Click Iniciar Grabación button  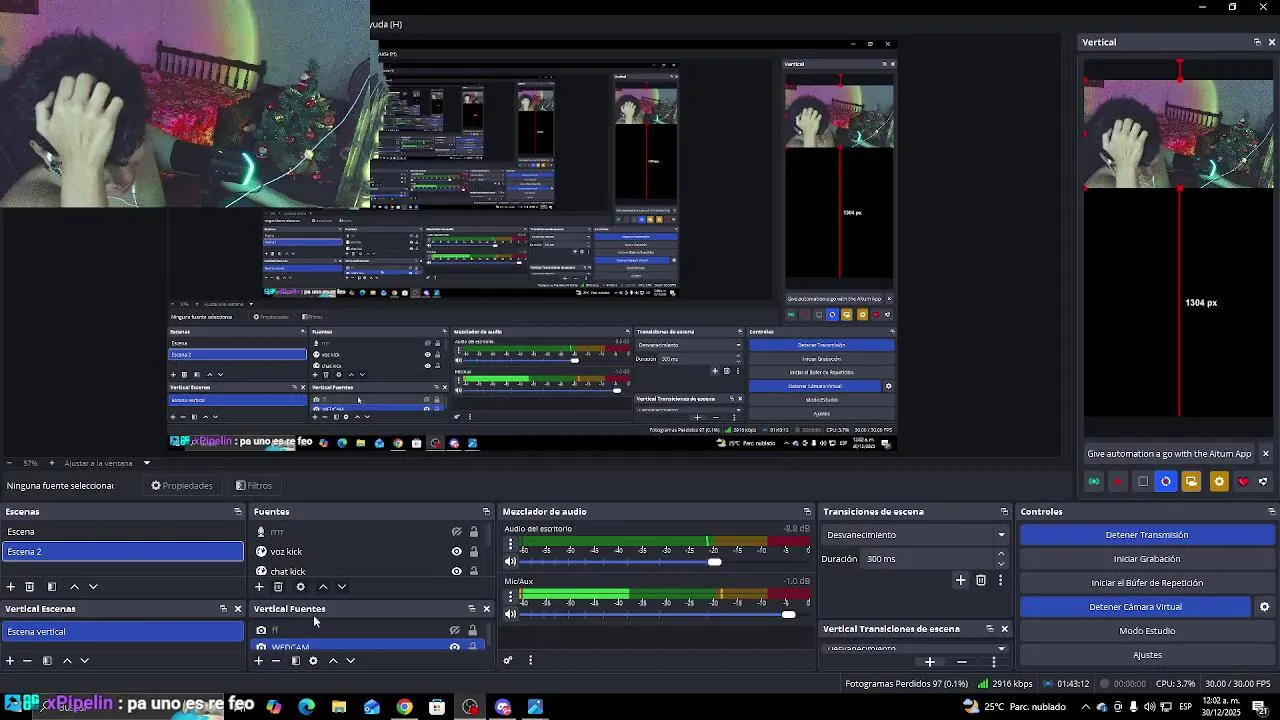tap(1147, 559)
